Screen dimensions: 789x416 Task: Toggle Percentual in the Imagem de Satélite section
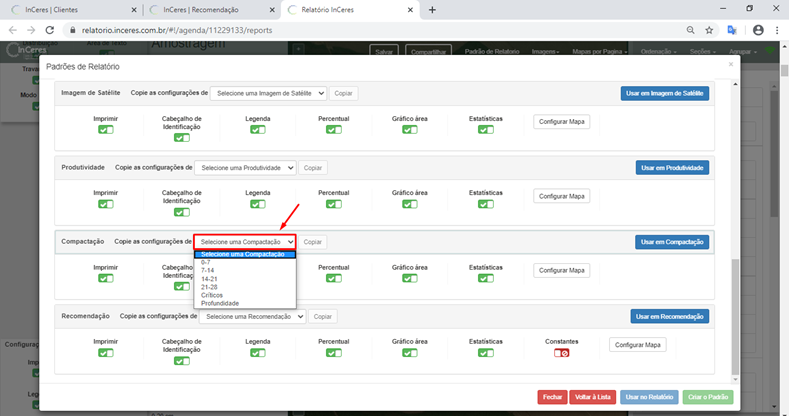pos(334,130)
